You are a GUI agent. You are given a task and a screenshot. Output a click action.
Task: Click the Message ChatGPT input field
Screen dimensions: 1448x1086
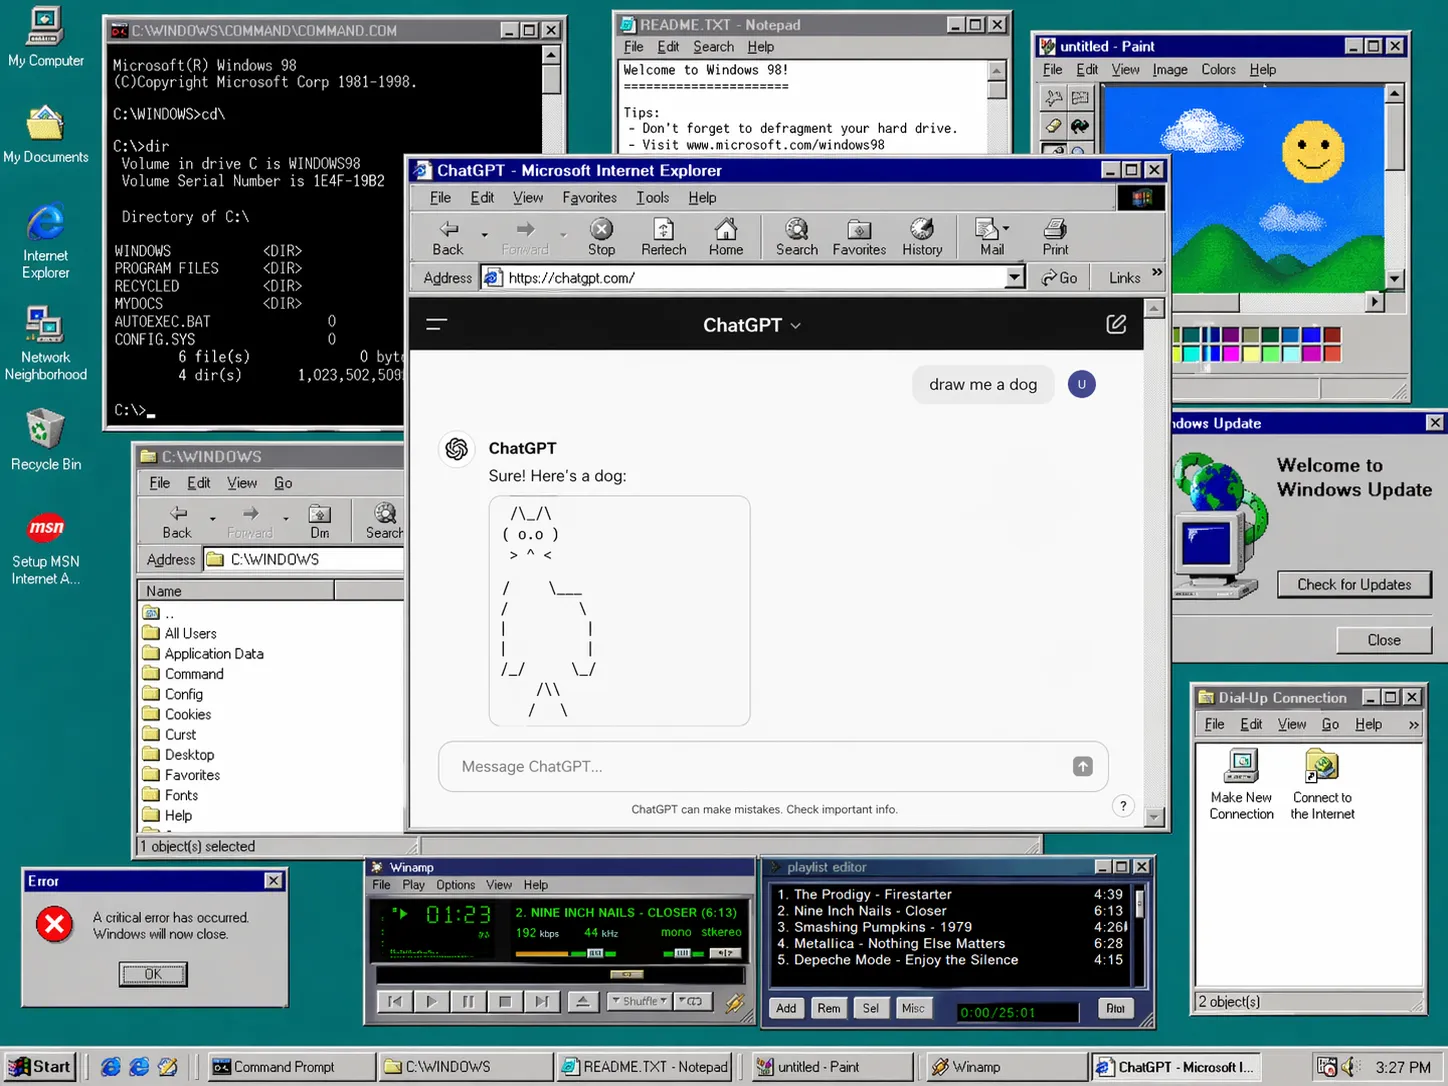pyautogui.click(x=772, y=767)
